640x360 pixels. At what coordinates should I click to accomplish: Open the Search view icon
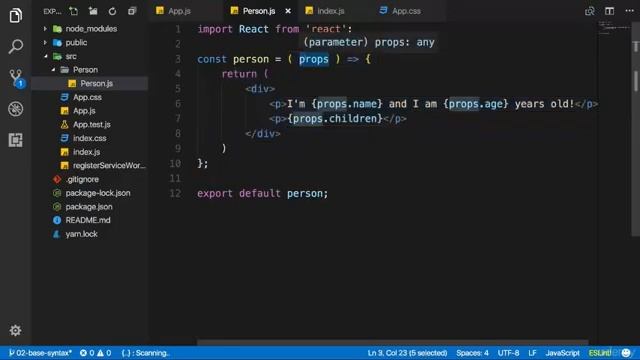click(16, 46)
